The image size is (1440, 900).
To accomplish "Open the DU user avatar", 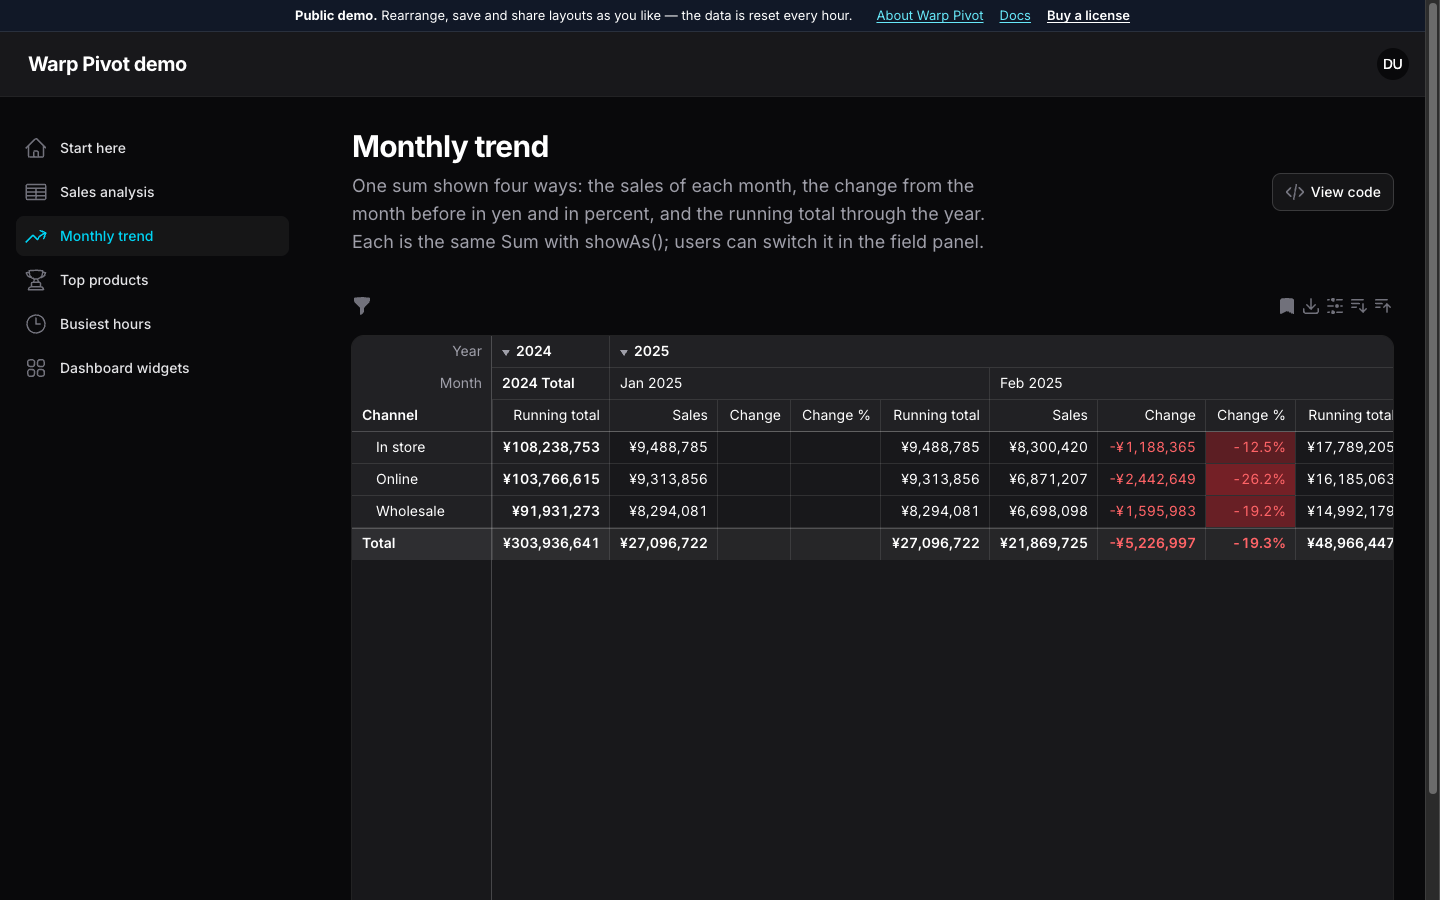I will (1392, 64).
